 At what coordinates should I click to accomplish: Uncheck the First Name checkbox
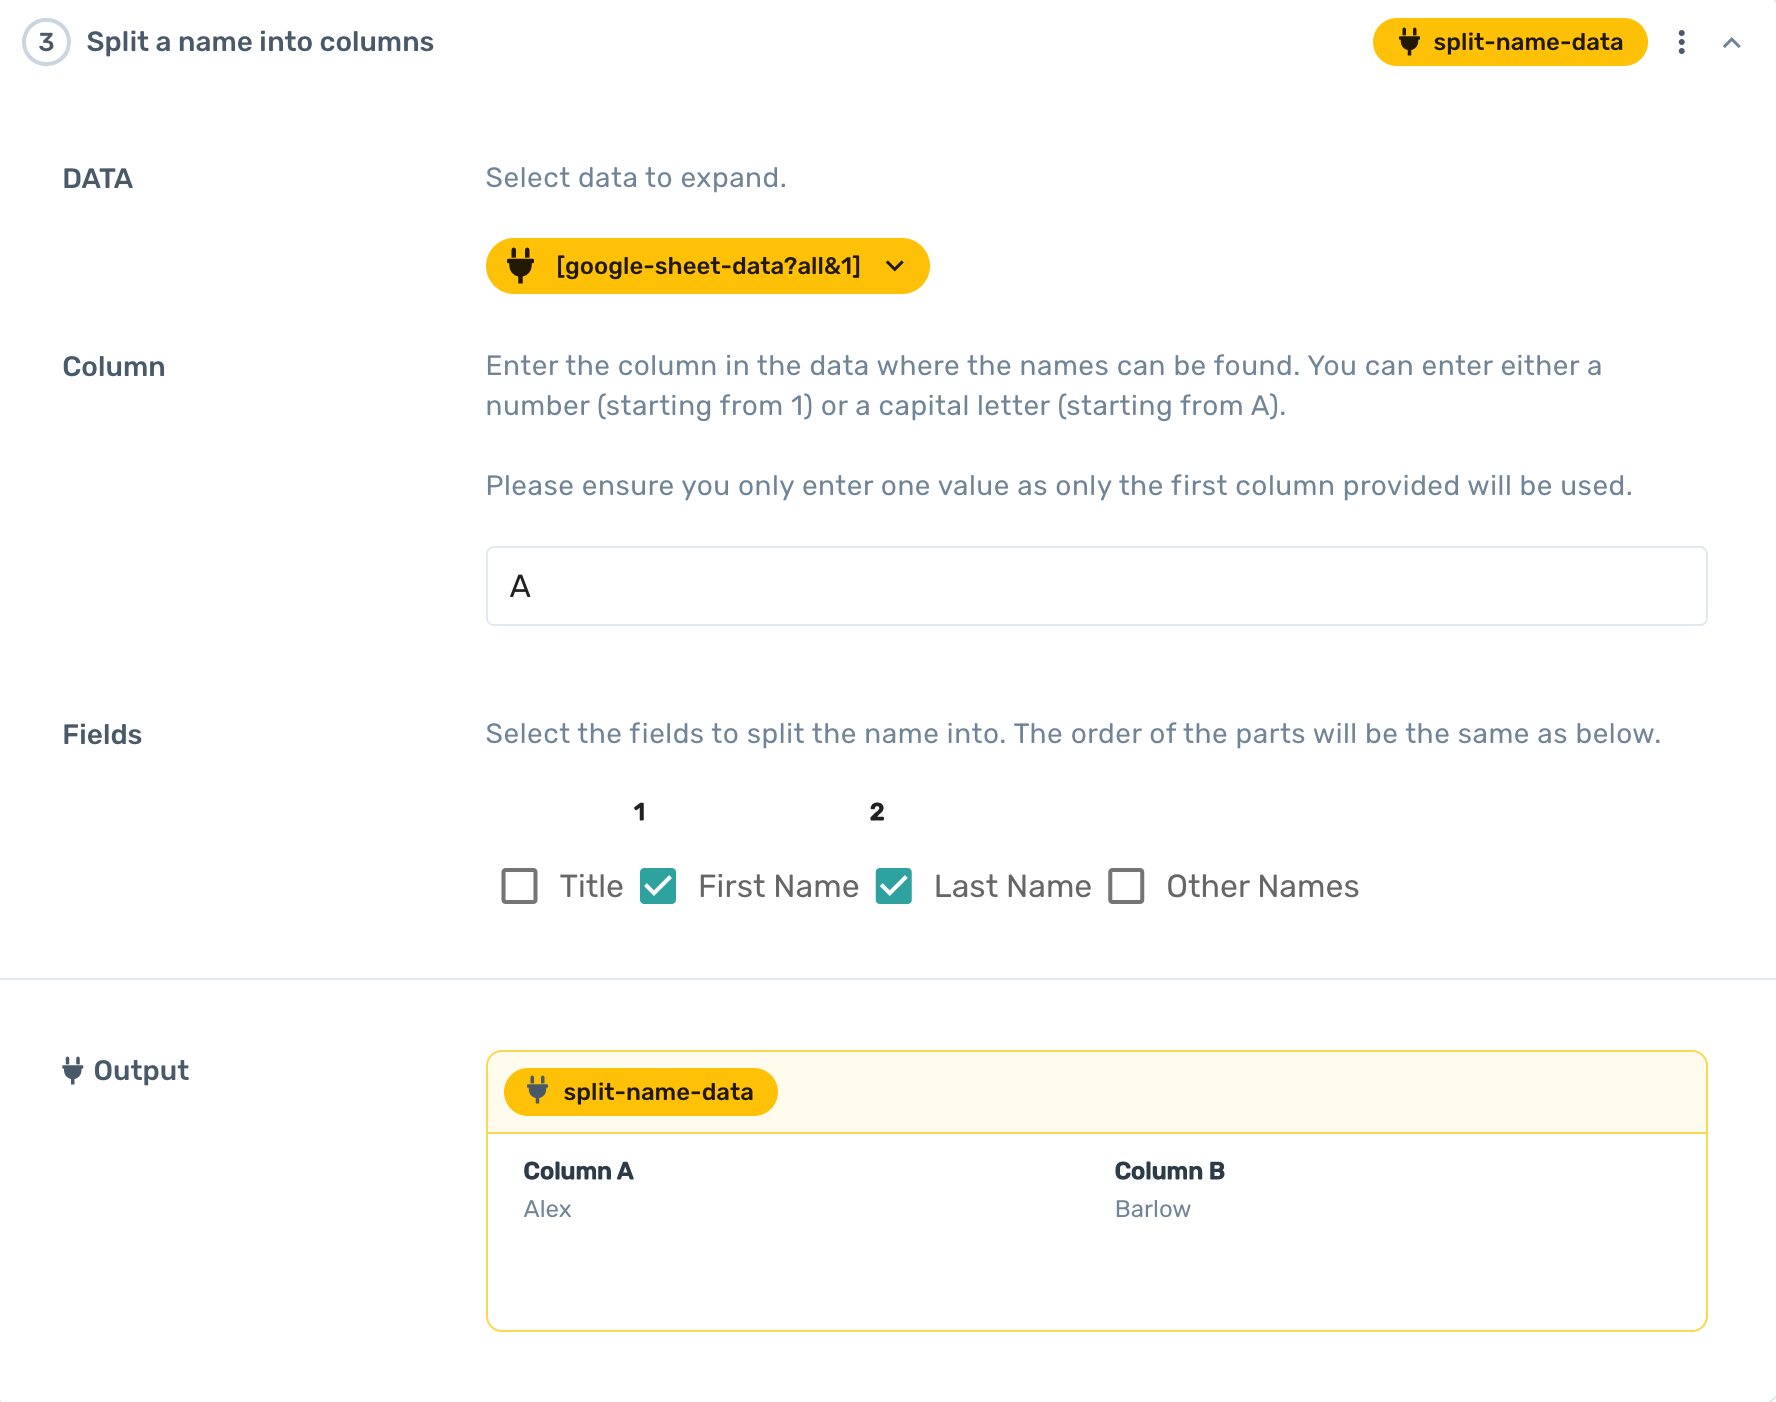click(x=658, y=886)
